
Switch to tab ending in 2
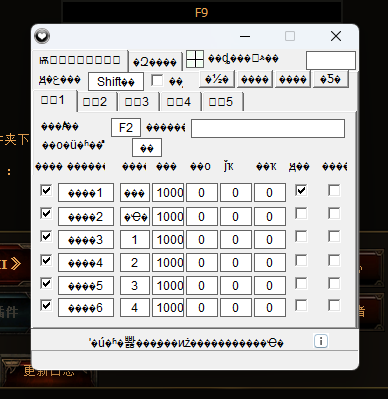tap(95, 102)
